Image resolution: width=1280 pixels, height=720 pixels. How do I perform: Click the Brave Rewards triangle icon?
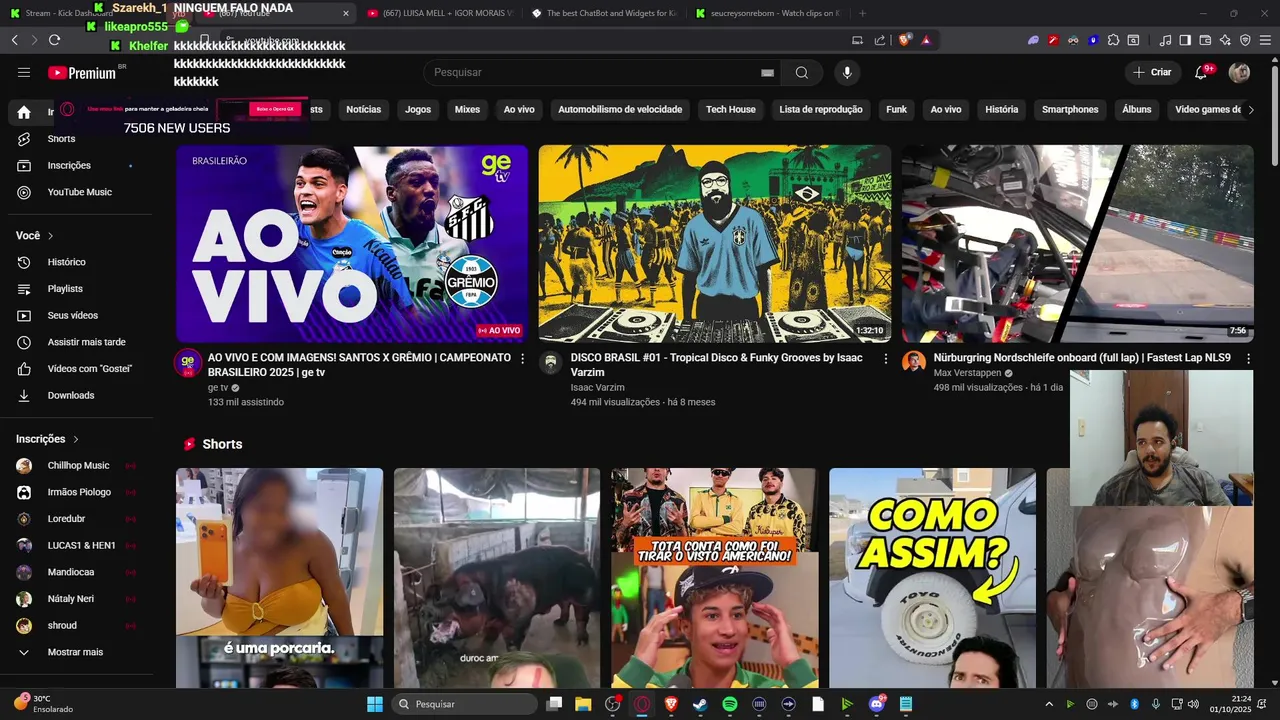pos(926,40)
